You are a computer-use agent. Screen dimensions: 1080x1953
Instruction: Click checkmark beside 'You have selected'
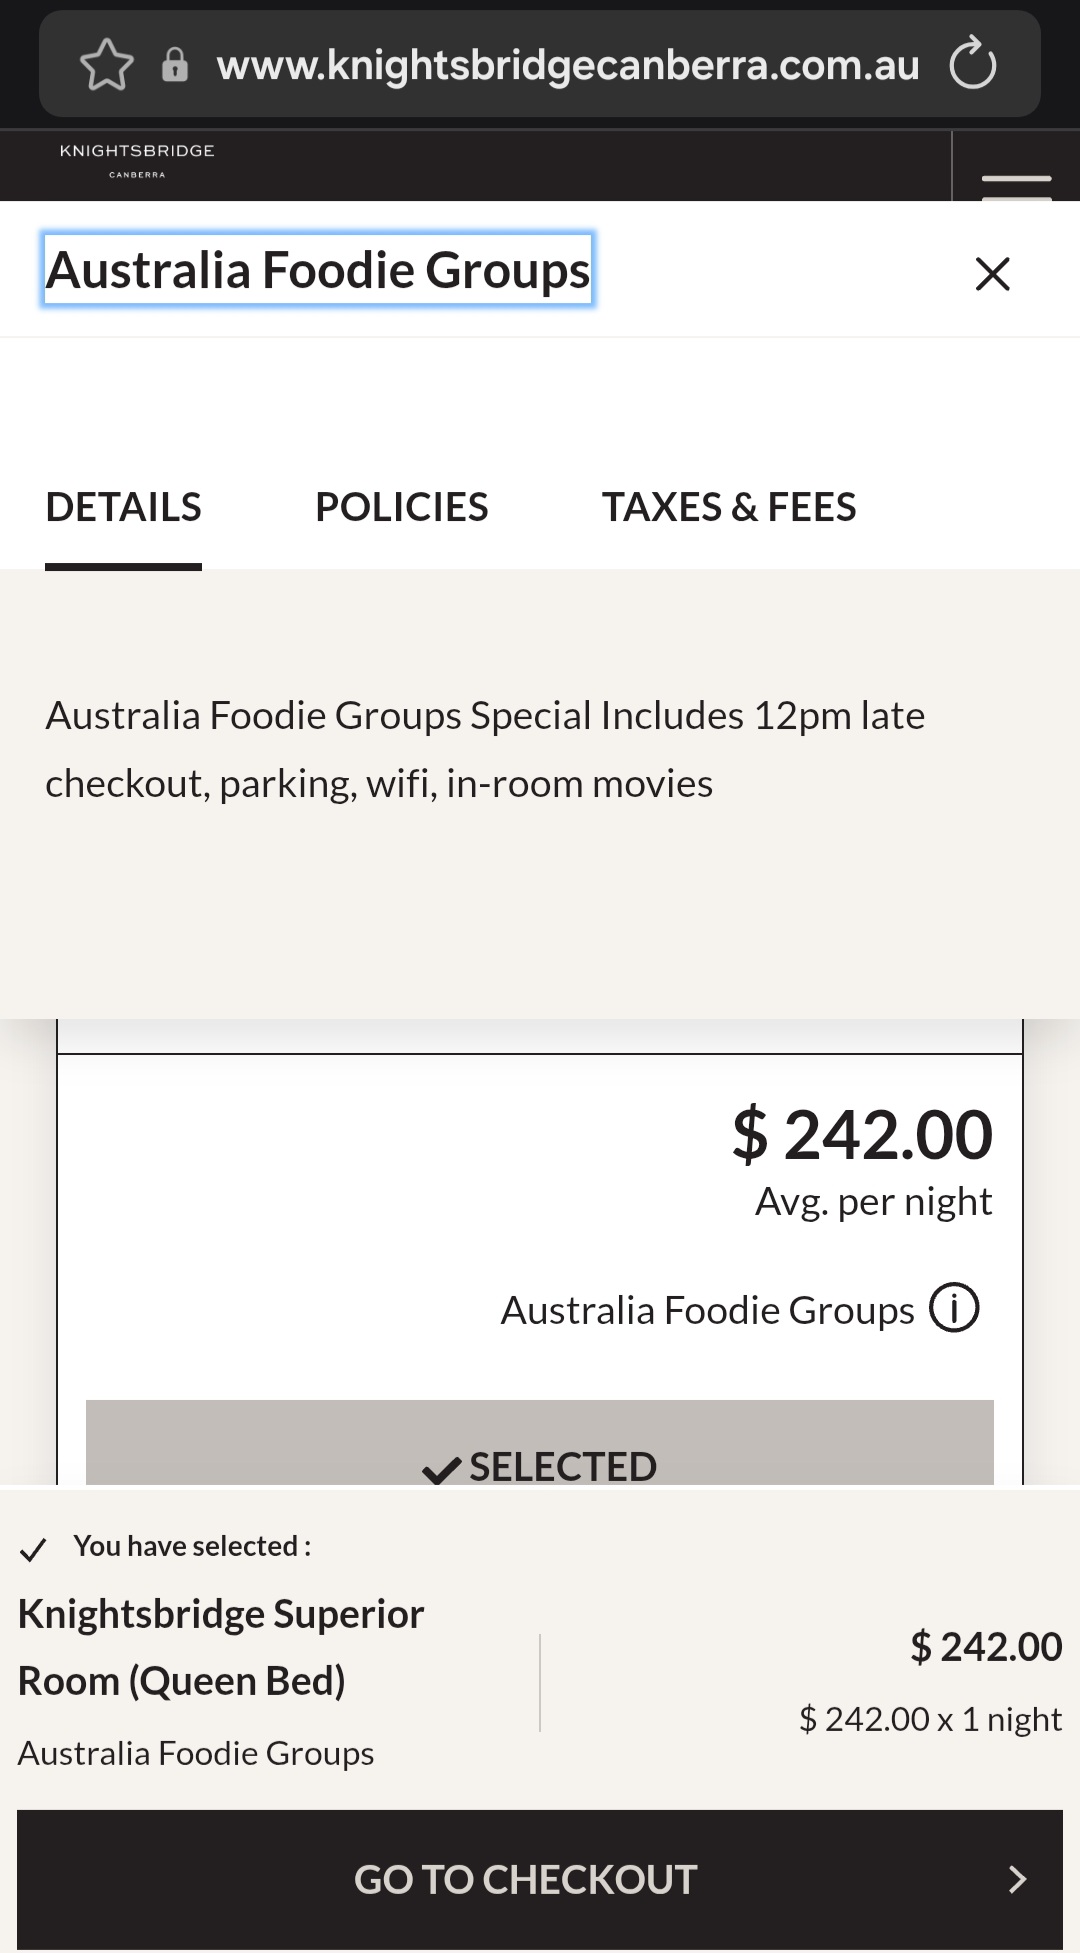click(33, 1549)
